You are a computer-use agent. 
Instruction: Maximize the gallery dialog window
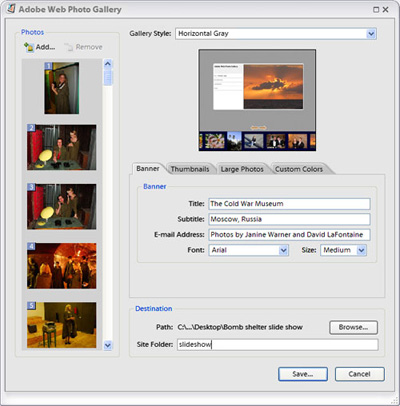pyautogui.click(x=376, y=10)
